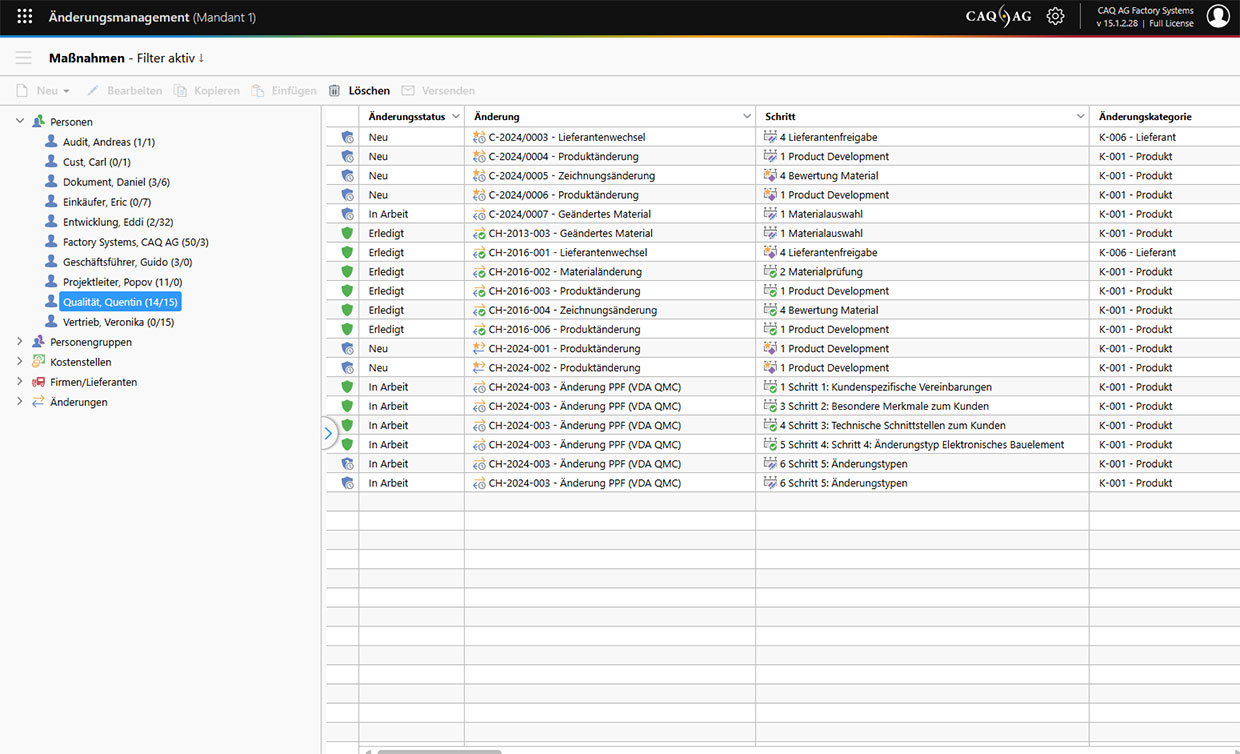Open the Schritt column filter dropdown
1240x754 pixels.
click(x=1080, y=117)
